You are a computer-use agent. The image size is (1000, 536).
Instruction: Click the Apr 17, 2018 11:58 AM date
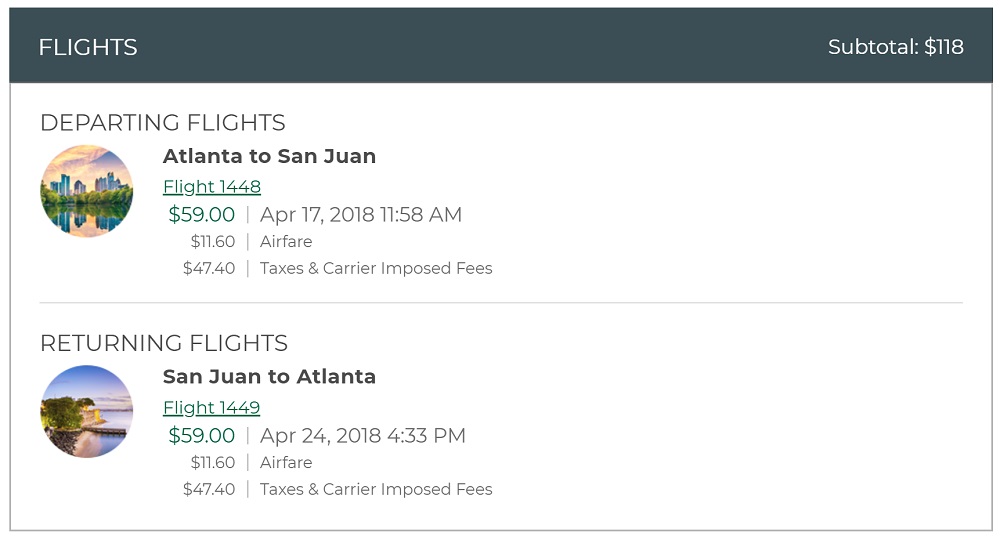tap(361, 215)
